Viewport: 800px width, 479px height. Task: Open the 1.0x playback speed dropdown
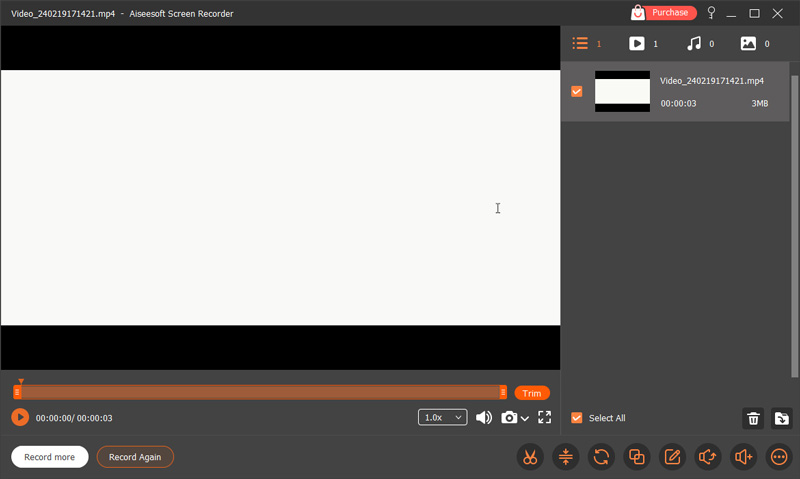click(x=442, y=417)
